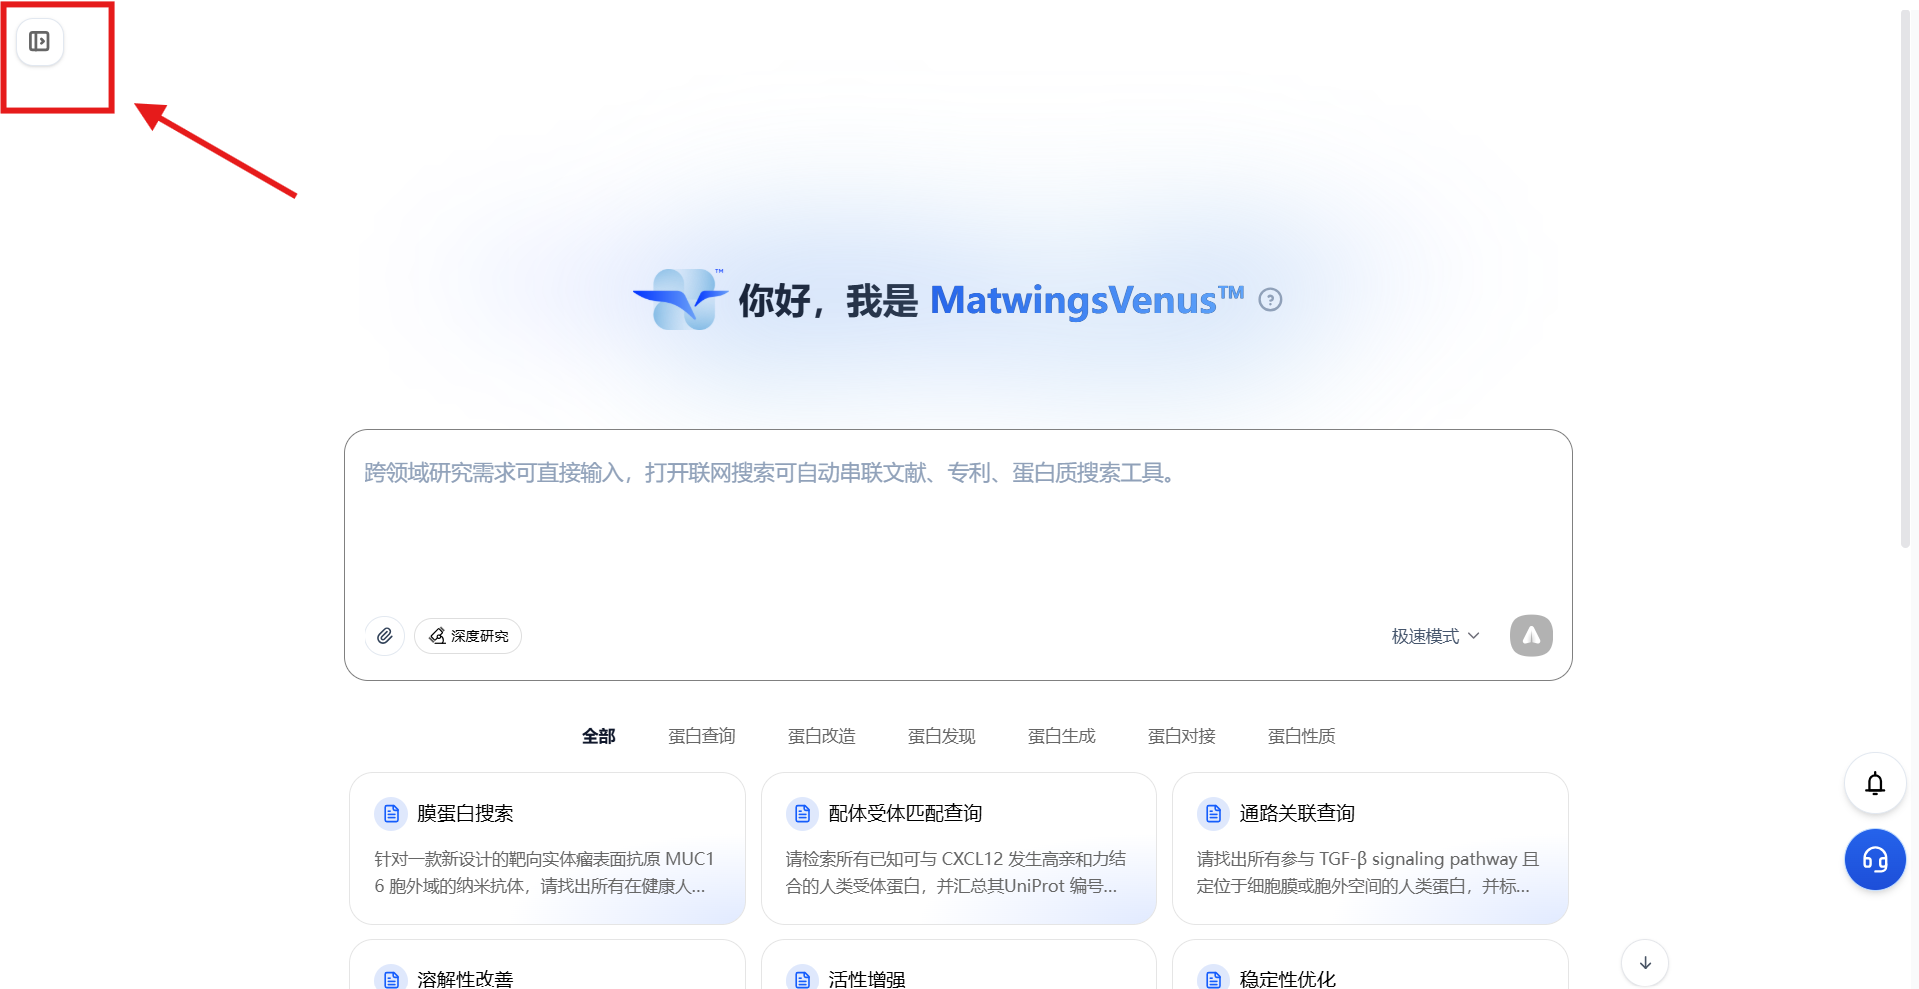The width and height of the screenshot is (1919, 989).
Task: Expand the sidebar panel icon
Action: pos(40,42)
